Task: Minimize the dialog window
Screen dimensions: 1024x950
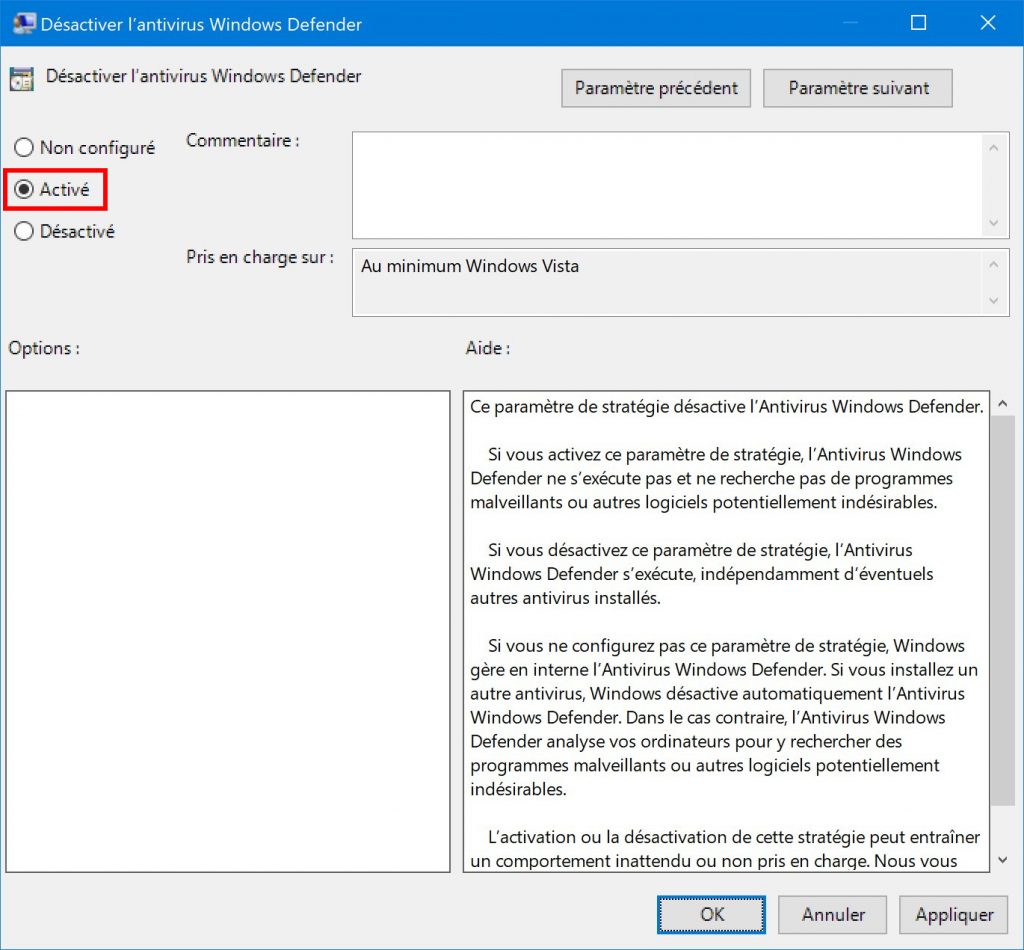Action: tap(850, 23)
